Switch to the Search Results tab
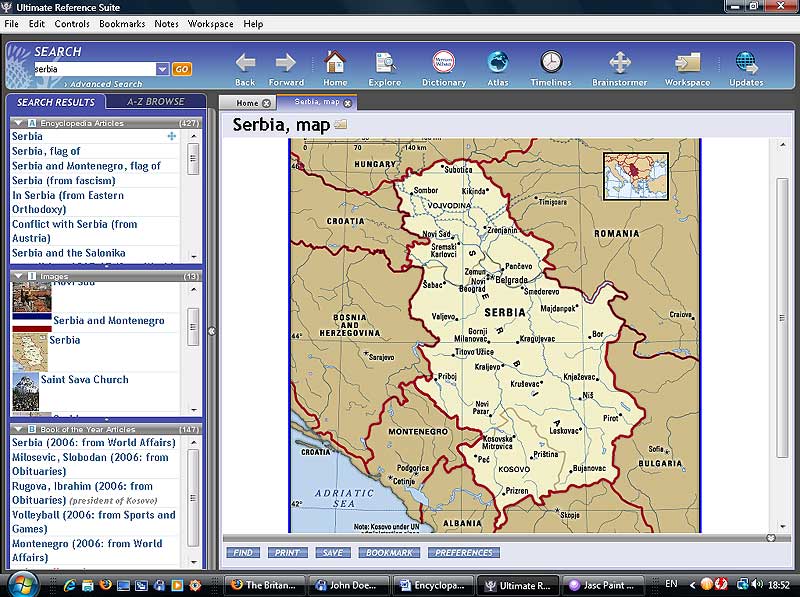 [x=56, y=102]
